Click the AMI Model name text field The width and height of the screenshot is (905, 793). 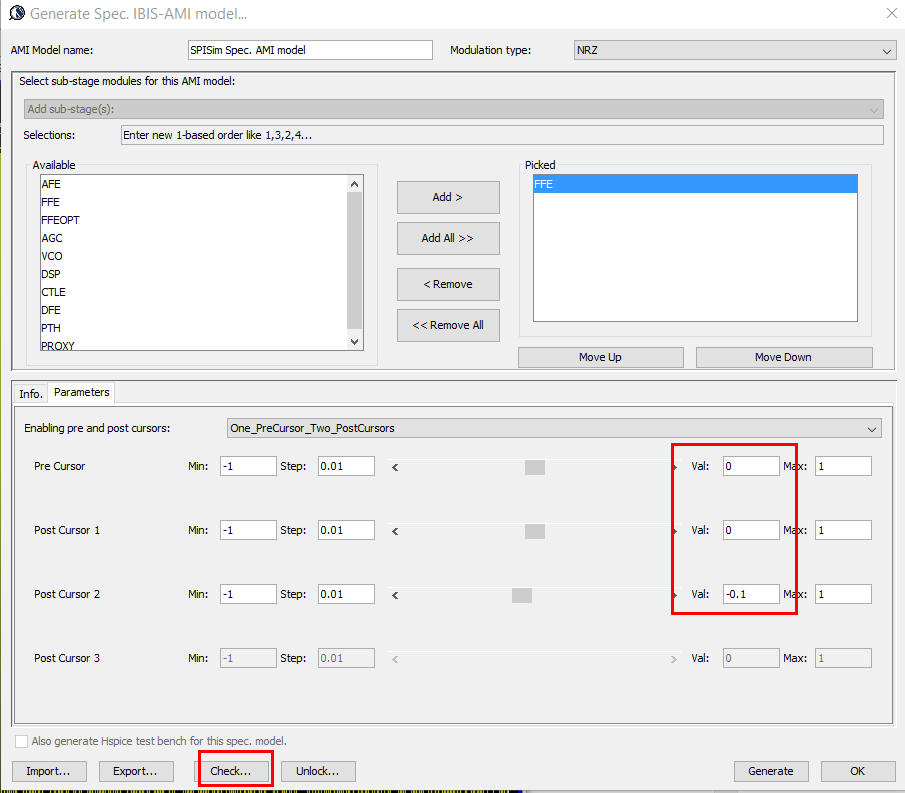(309, 50)
